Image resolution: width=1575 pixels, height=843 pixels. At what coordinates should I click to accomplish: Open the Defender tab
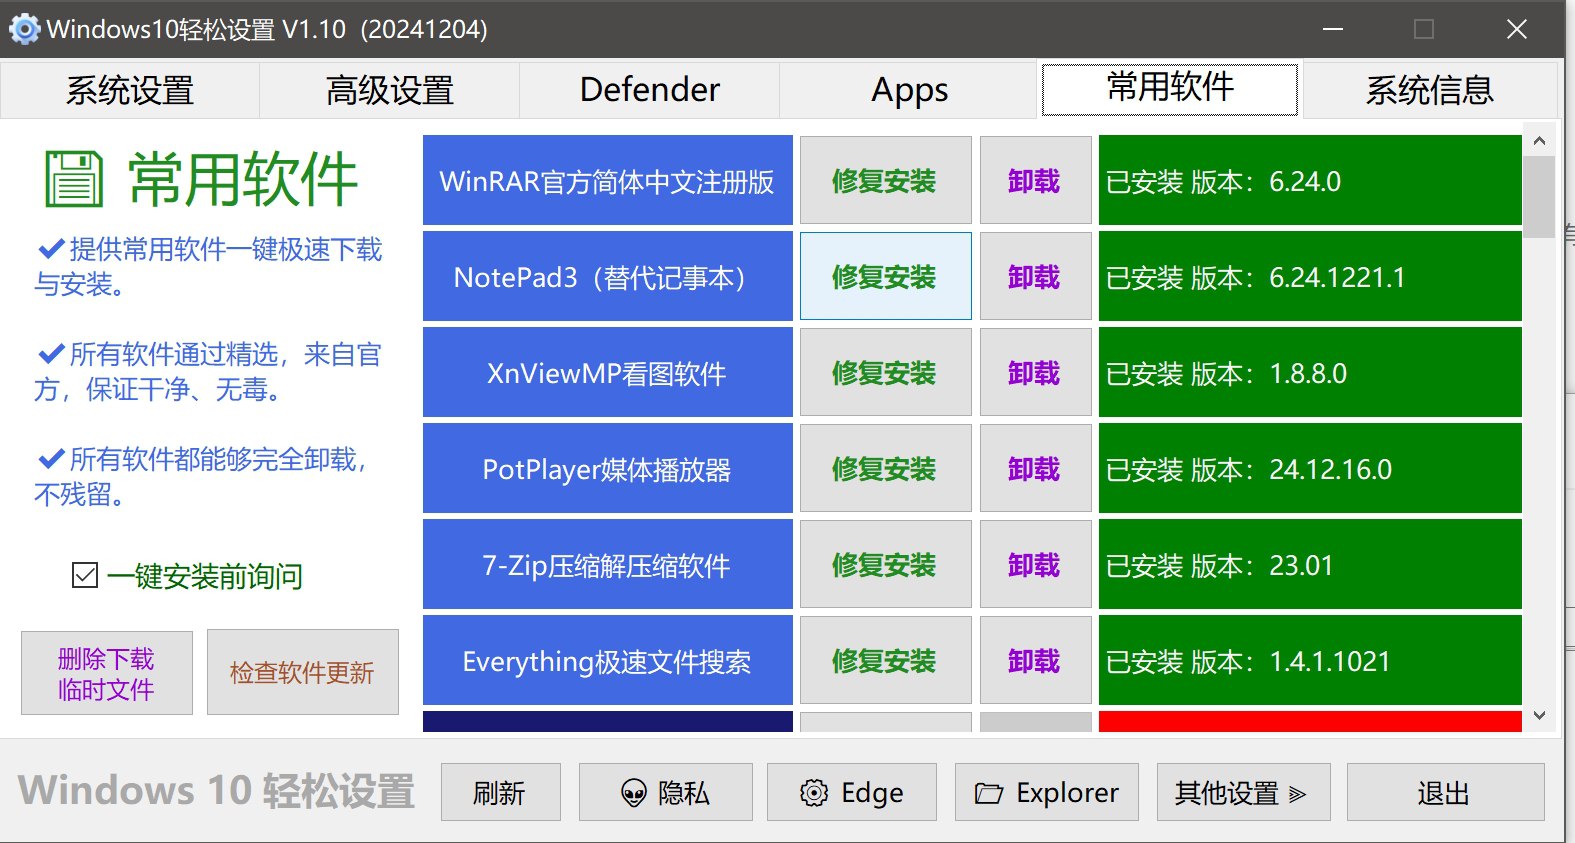[649, 90]
